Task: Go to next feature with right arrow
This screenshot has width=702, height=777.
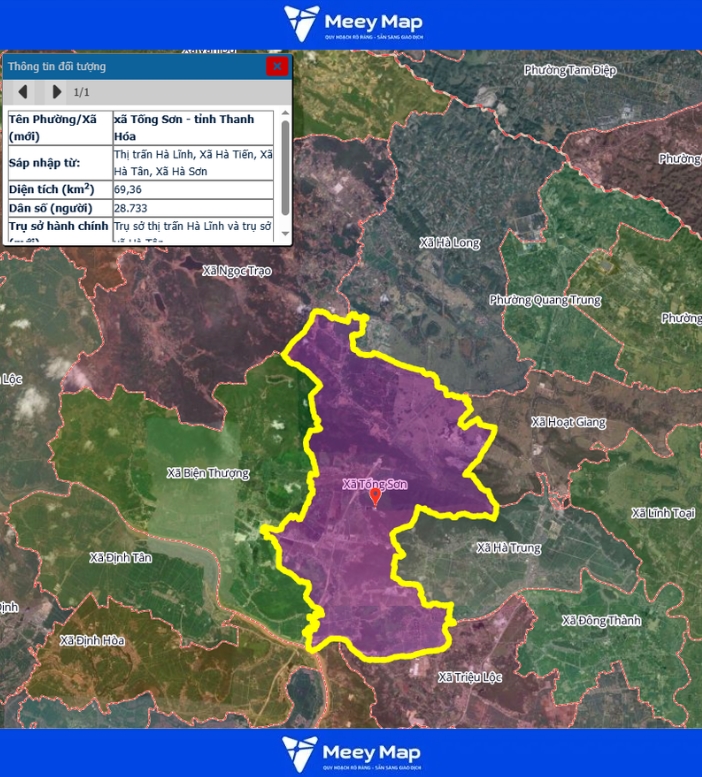Action: pos(57,93)
